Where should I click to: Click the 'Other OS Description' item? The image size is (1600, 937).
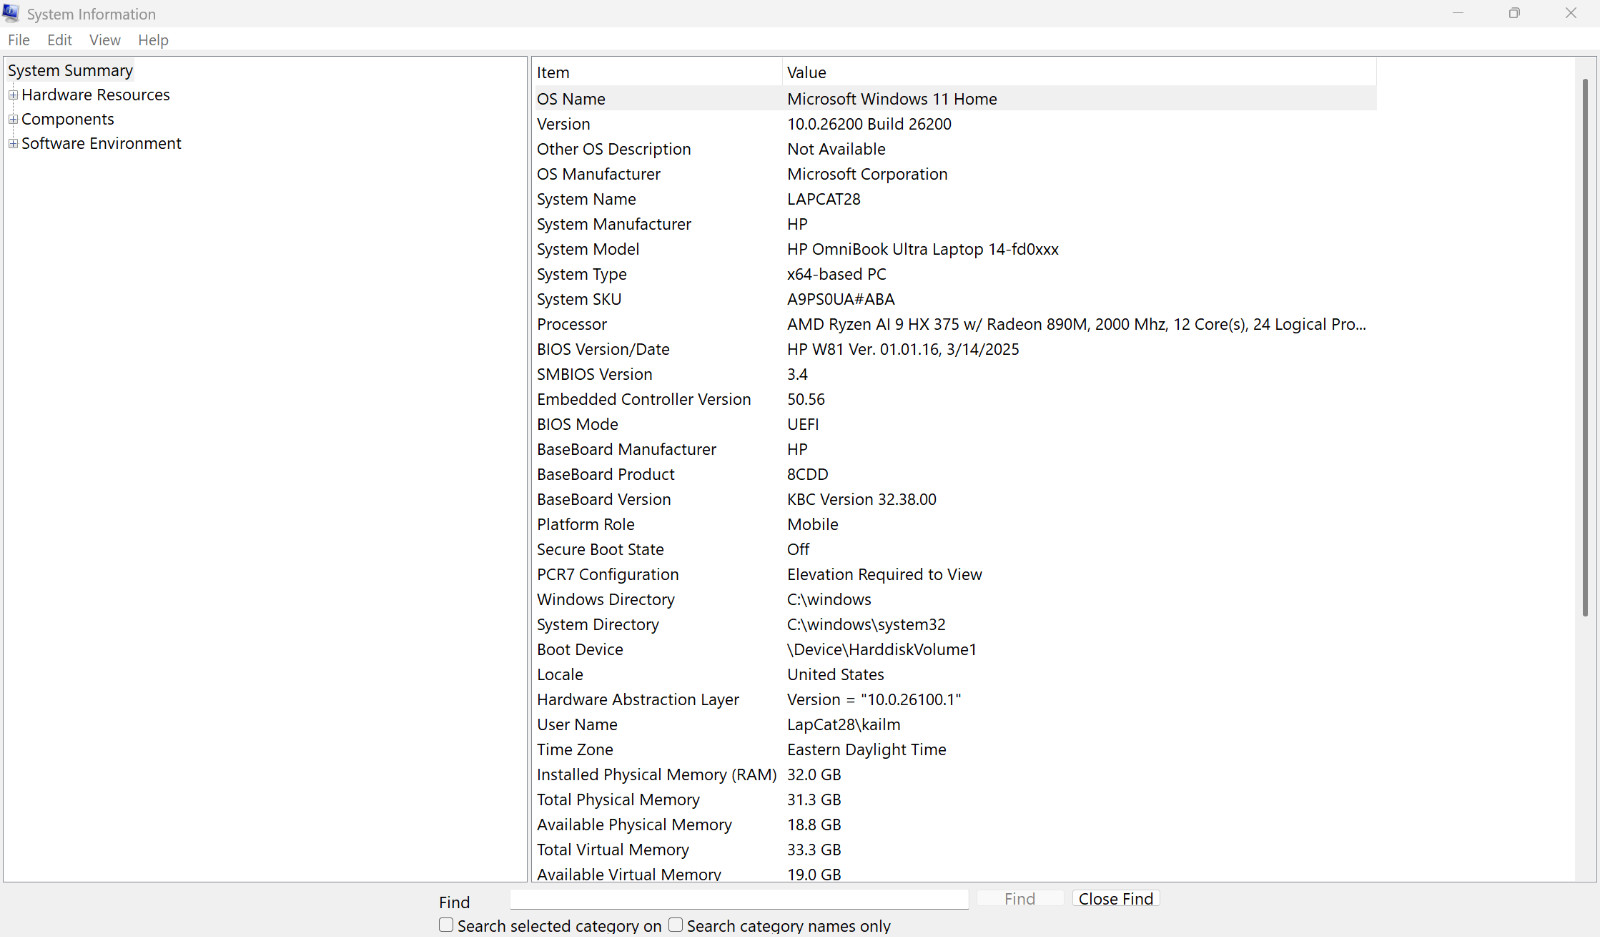614,149
